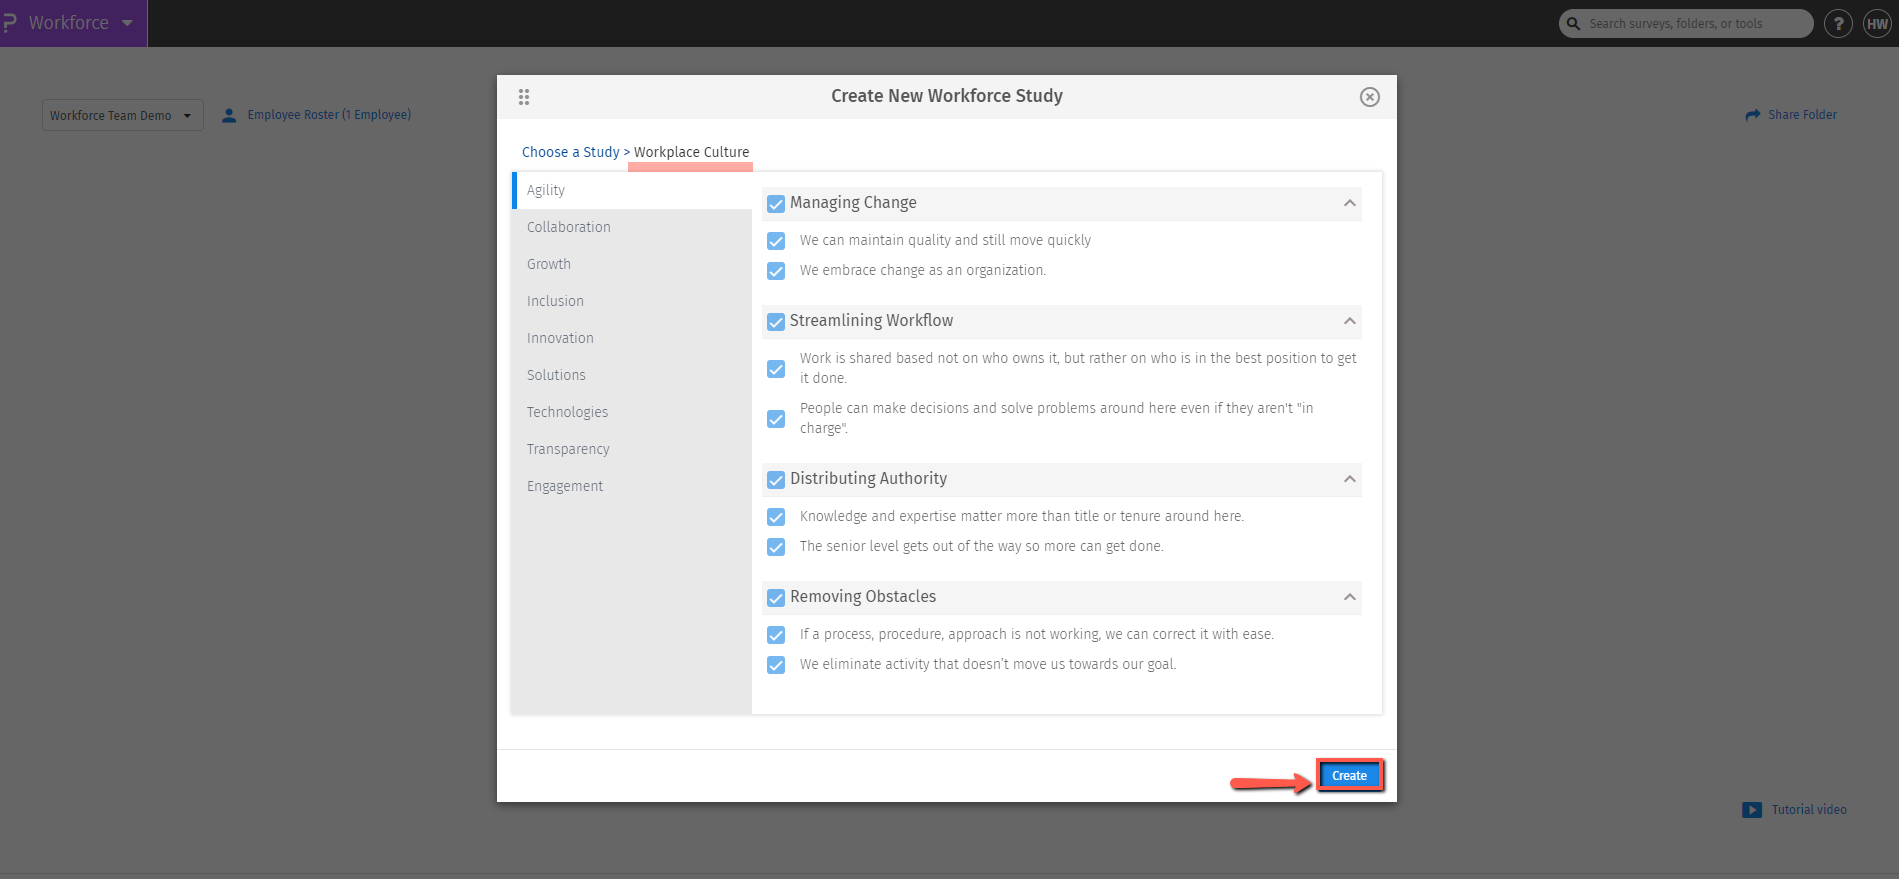Open the Workforce product dropdown
The height and width of the screenshot is (879, 1899).
(x=74, y=23)
